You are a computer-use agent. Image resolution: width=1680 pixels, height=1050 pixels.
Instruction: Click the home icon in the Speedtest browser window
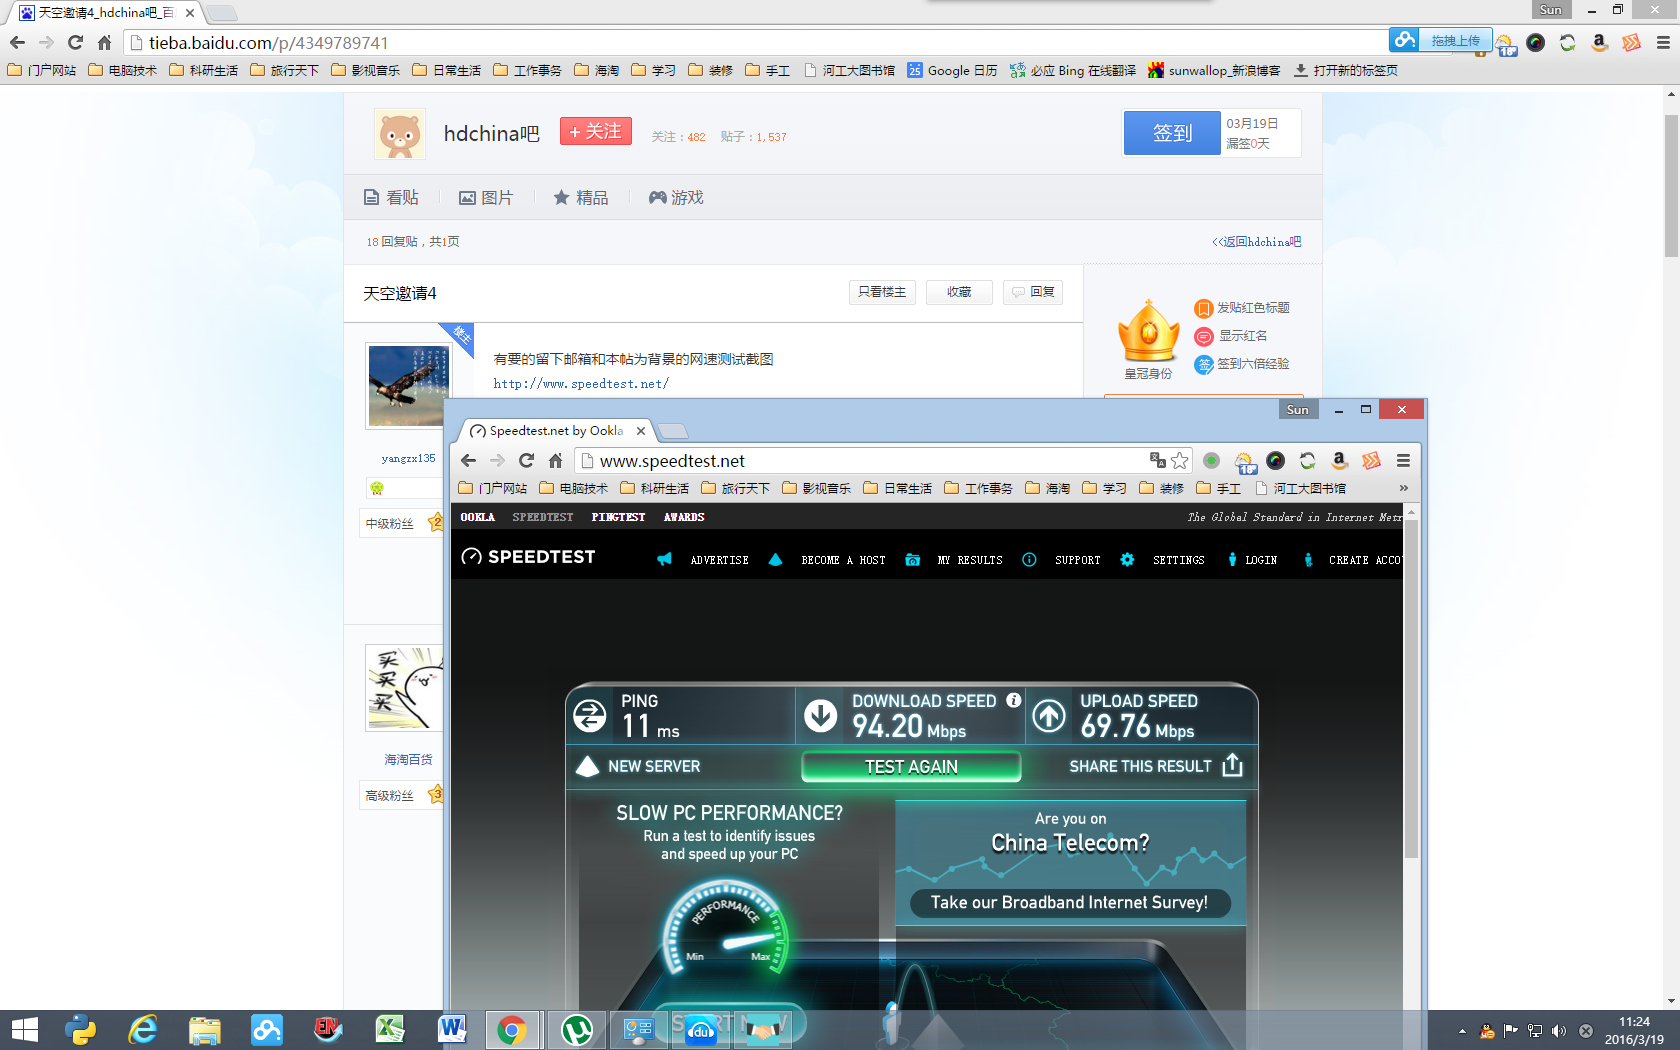click(x=555, y=460)
